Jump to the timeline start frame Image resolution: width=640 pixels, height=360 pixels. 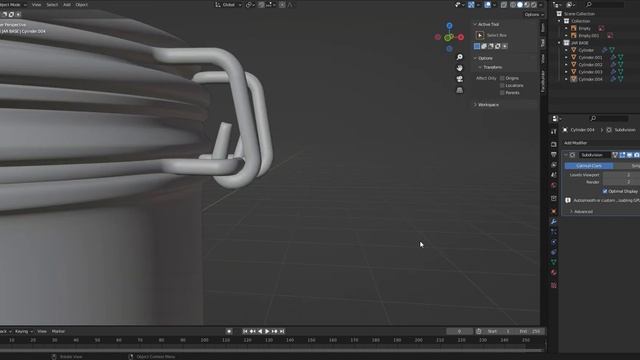[245, 331]
